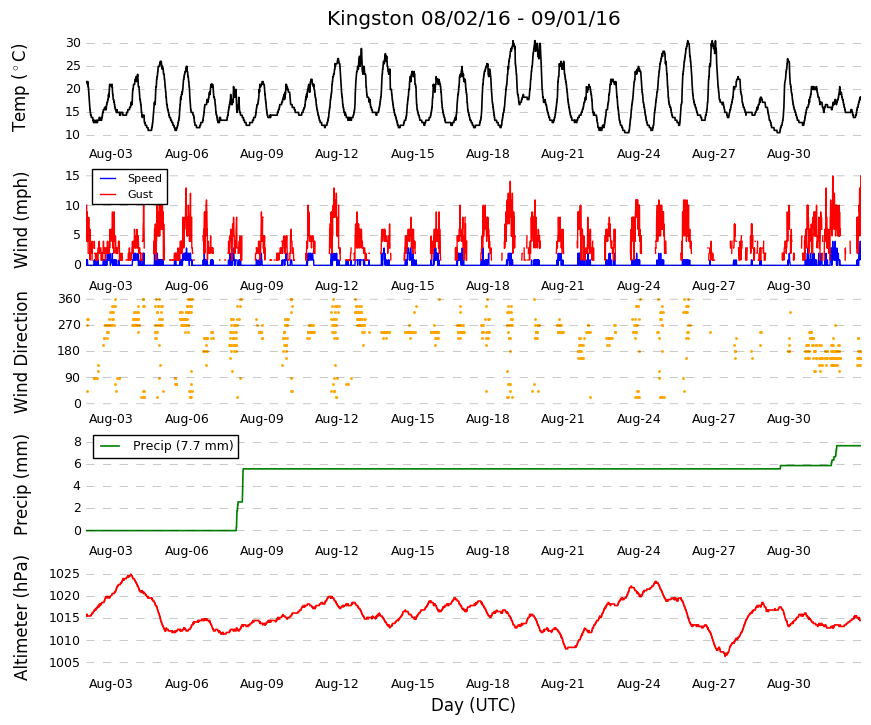Click the Speed label in wind legend
The image size is (871, 725).
click(x=144, y=178)
